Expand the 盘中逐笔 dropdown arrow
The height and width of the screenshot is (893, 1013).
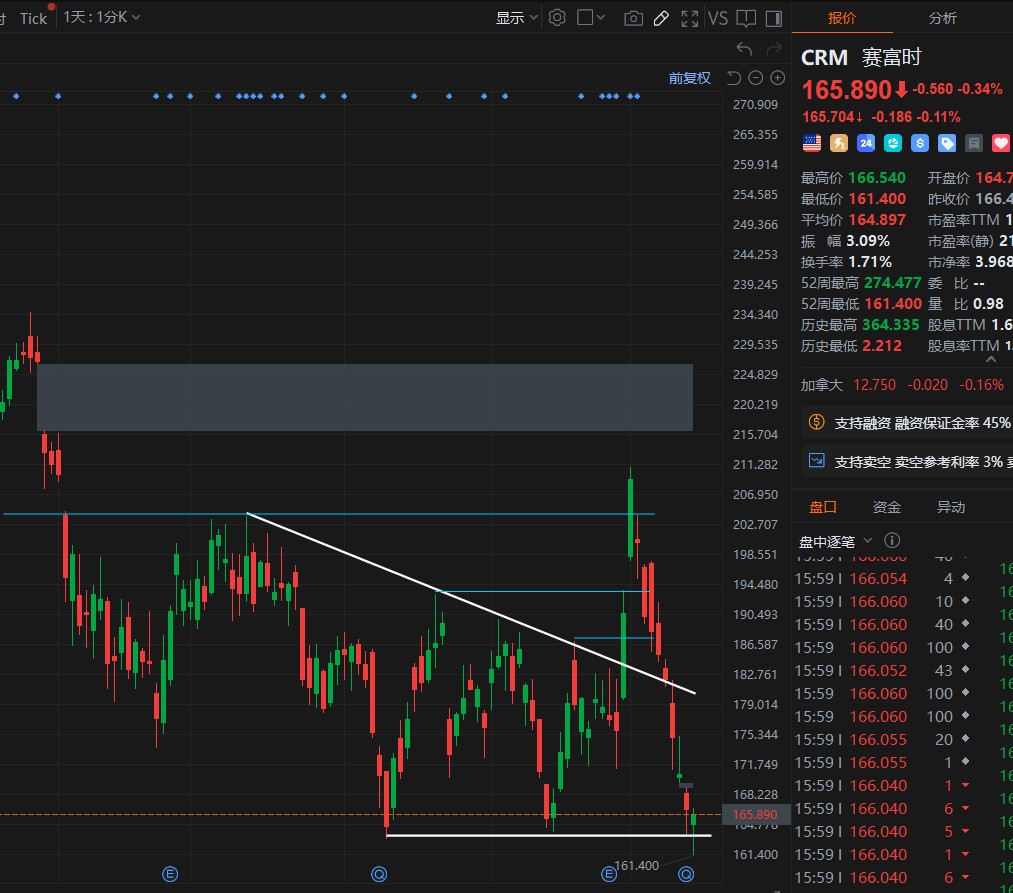[868, 540]
